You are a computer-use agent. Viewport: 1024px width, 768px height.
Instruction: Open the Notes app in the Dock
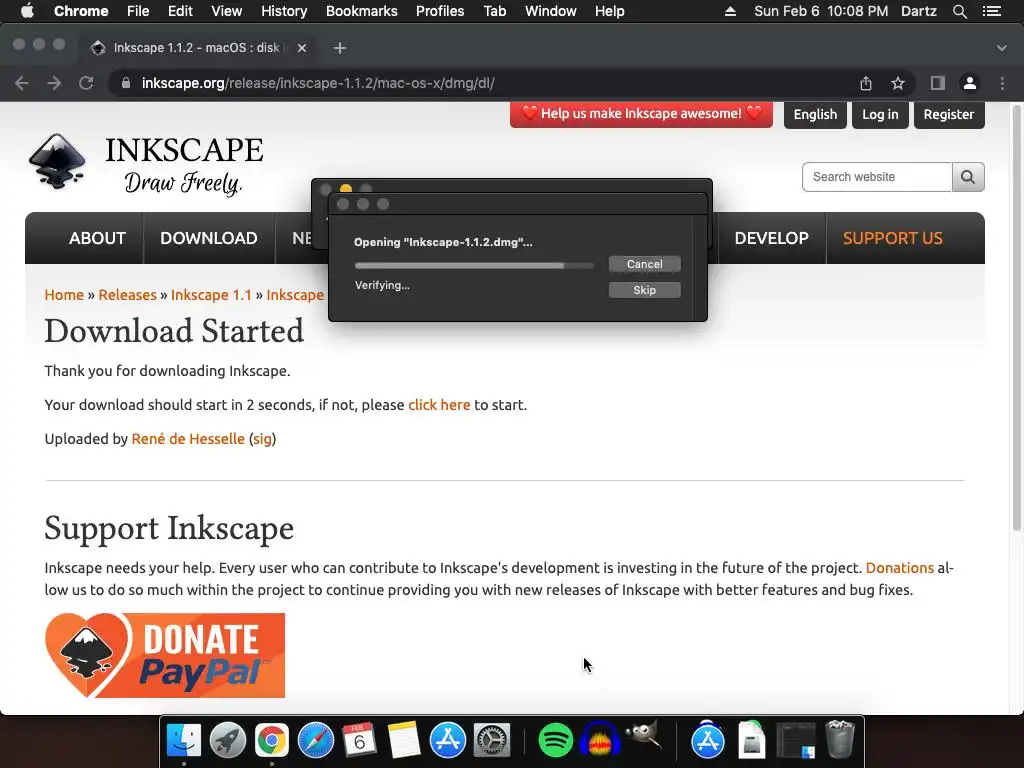(404, 741)
